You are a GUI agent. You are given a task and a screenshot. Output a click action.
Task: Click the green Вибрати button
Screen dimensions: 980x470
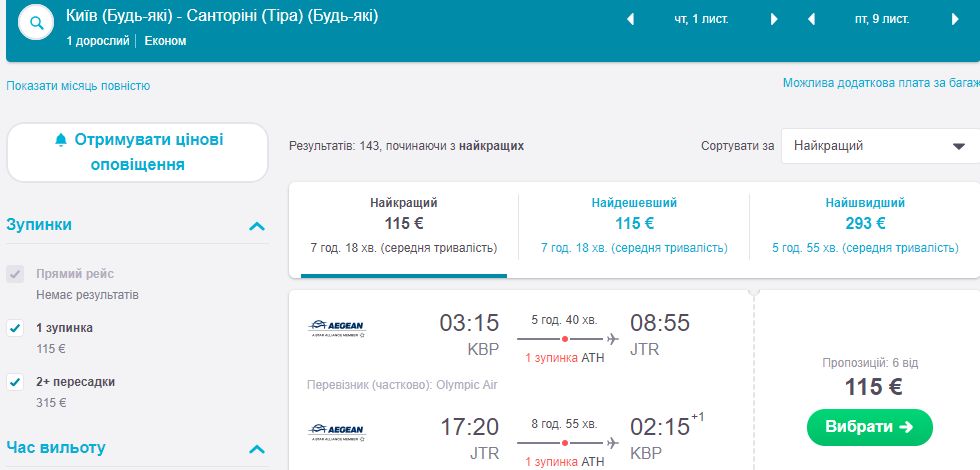(869, 427)
